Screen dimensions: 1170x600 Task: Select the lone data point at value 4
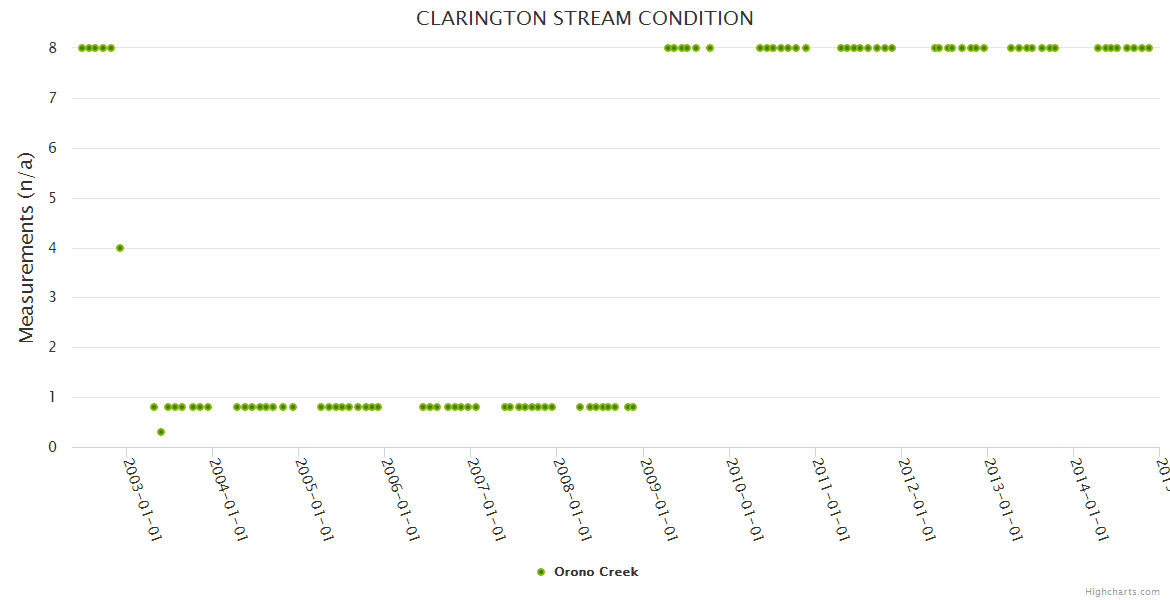(120, 248)
